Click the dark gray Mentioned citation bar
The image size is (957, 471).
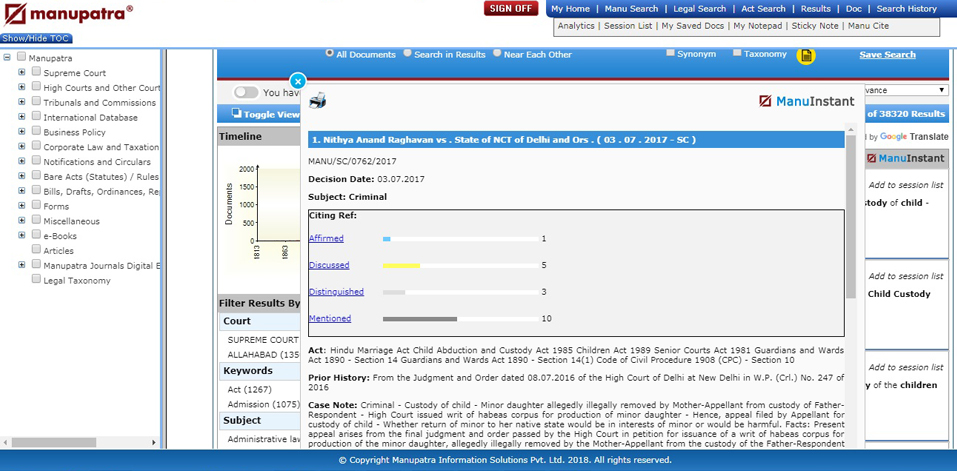click(x=420, y=318)
